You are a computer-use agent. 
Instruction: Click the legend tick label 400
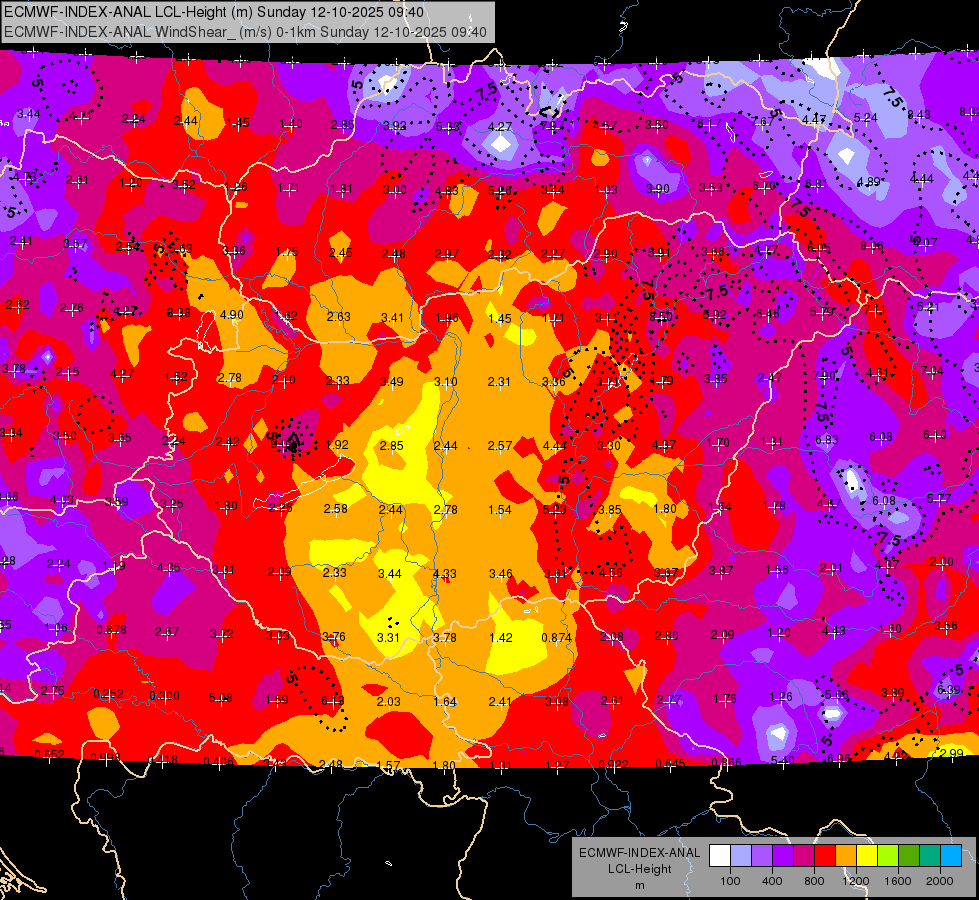tap(772, 881)
